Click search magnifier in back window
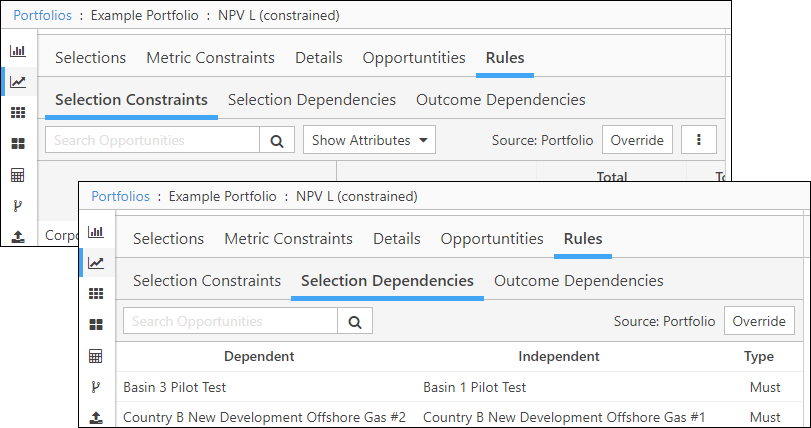Screen dimensions: 811x428 click(277, 141)
